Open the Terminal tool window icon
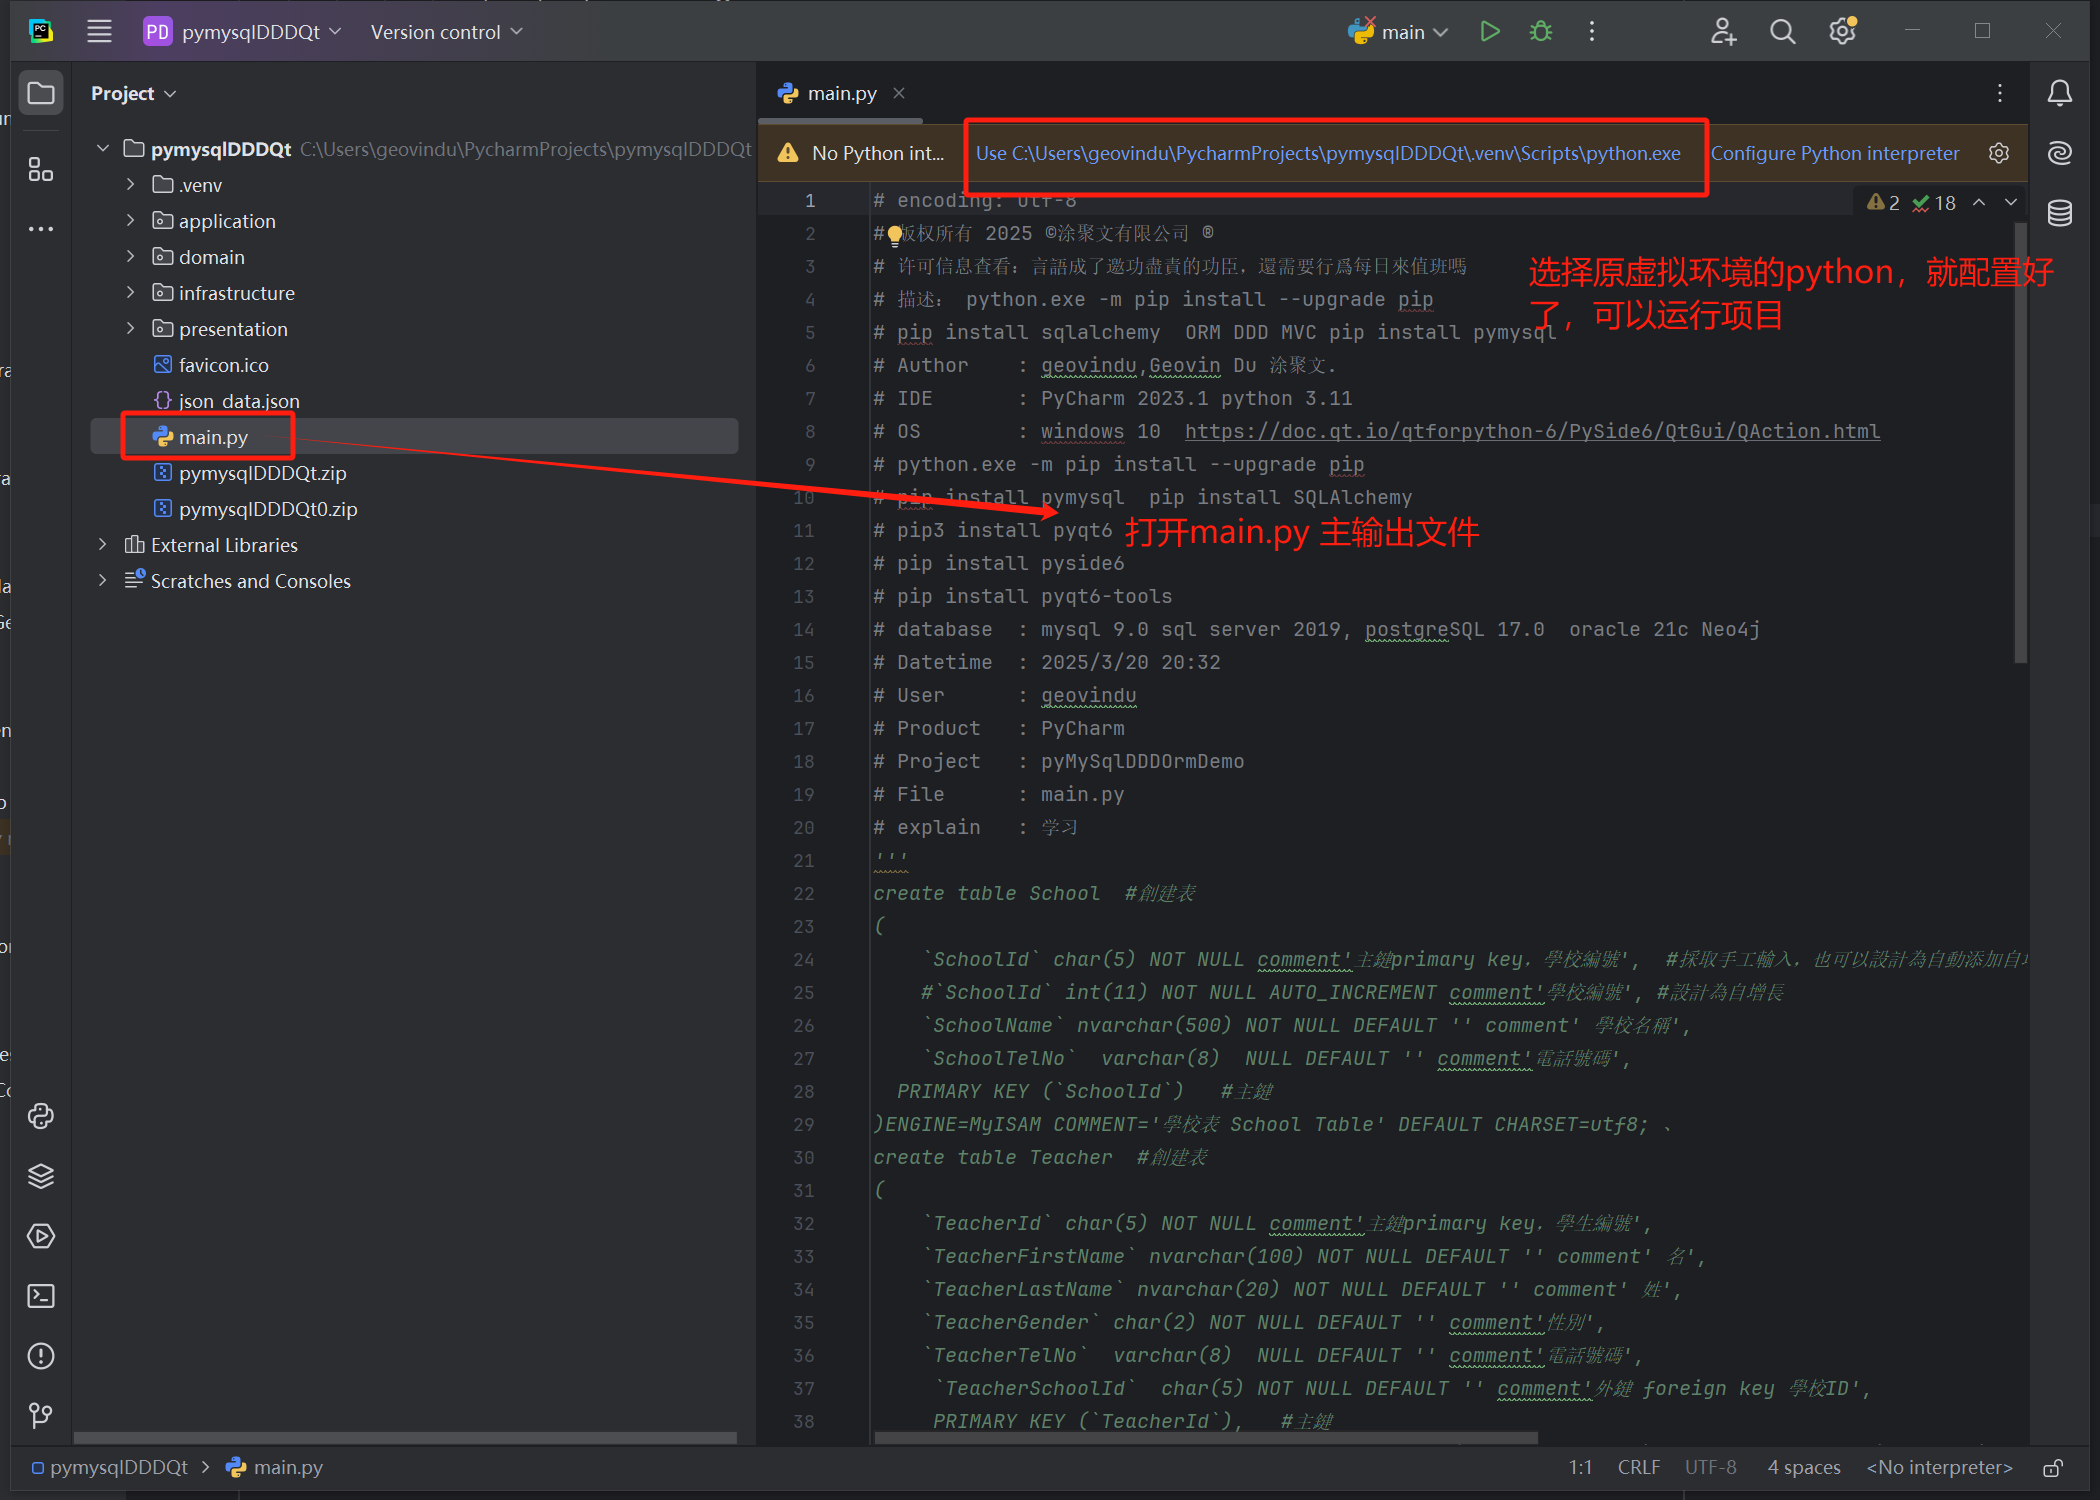The height and width of the screenshot is (1500, 2100). coord(41,1296)
